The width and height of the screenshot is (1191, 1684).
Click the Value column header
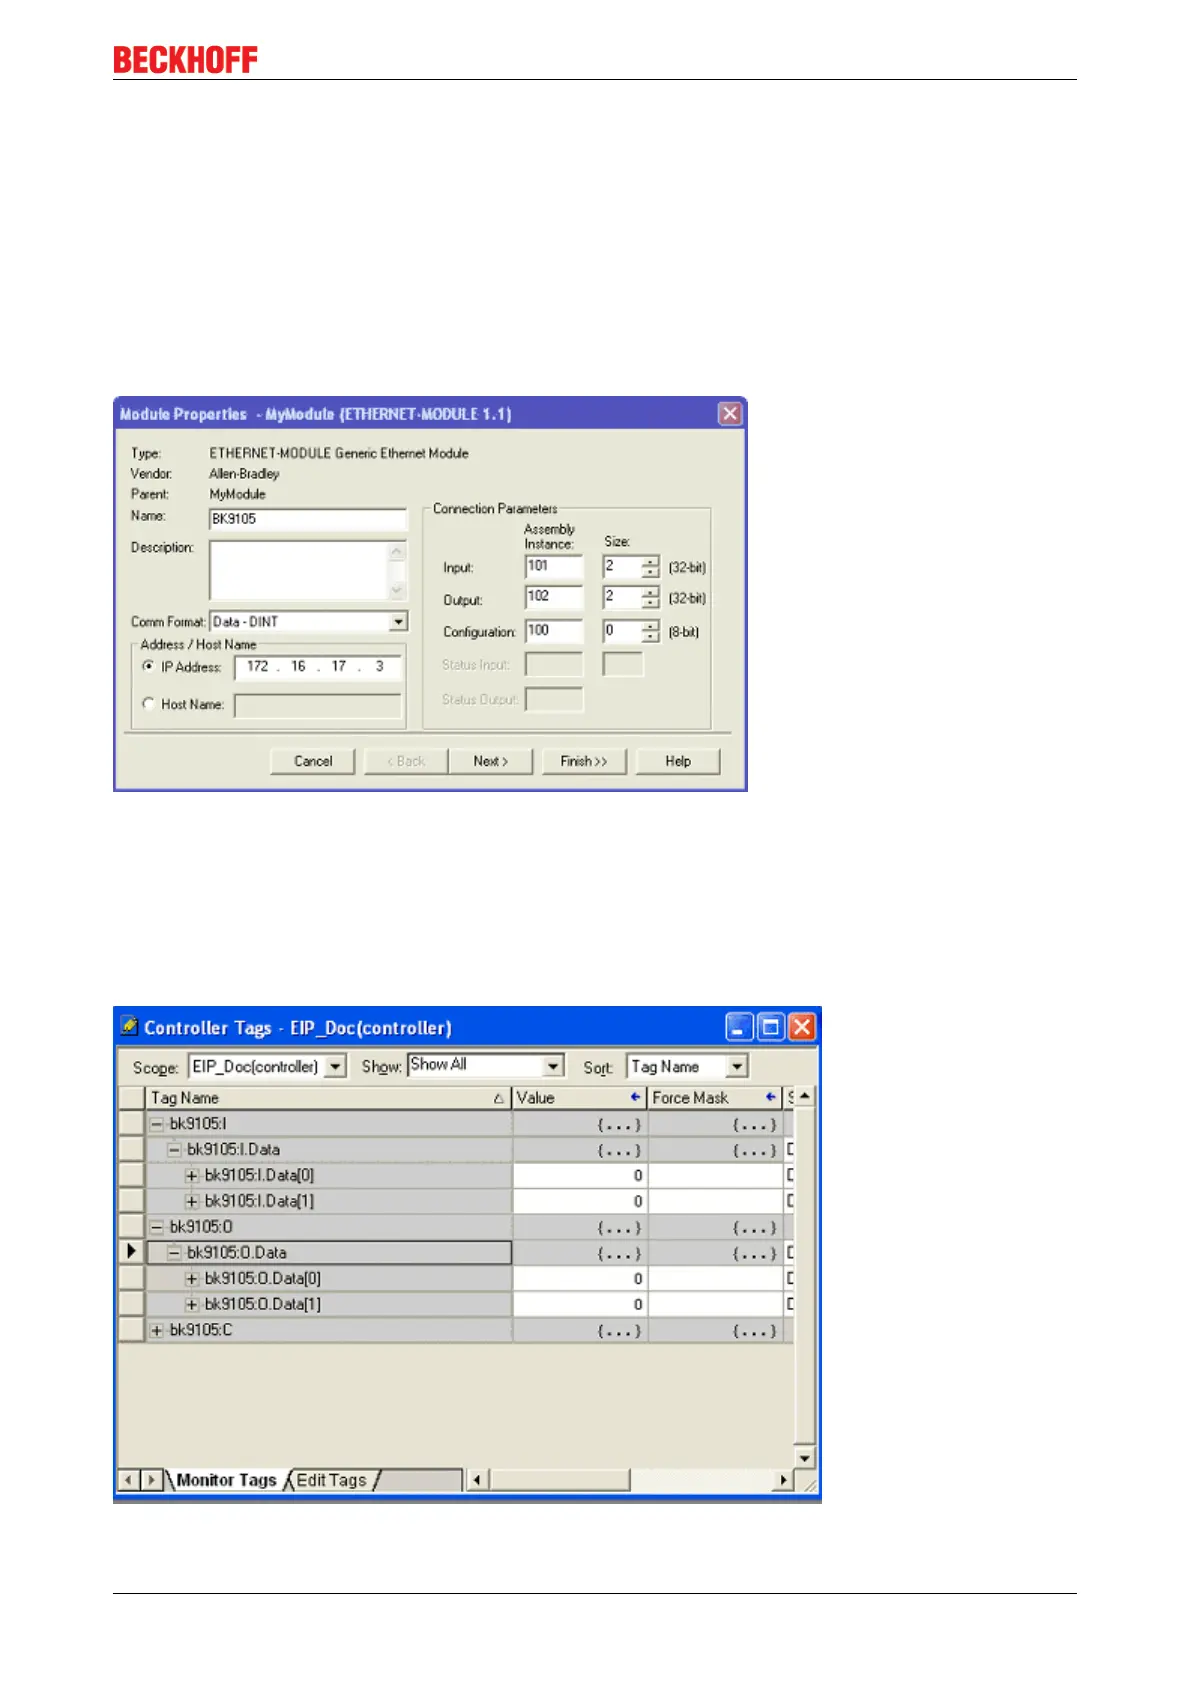[x=580, y=1098]
